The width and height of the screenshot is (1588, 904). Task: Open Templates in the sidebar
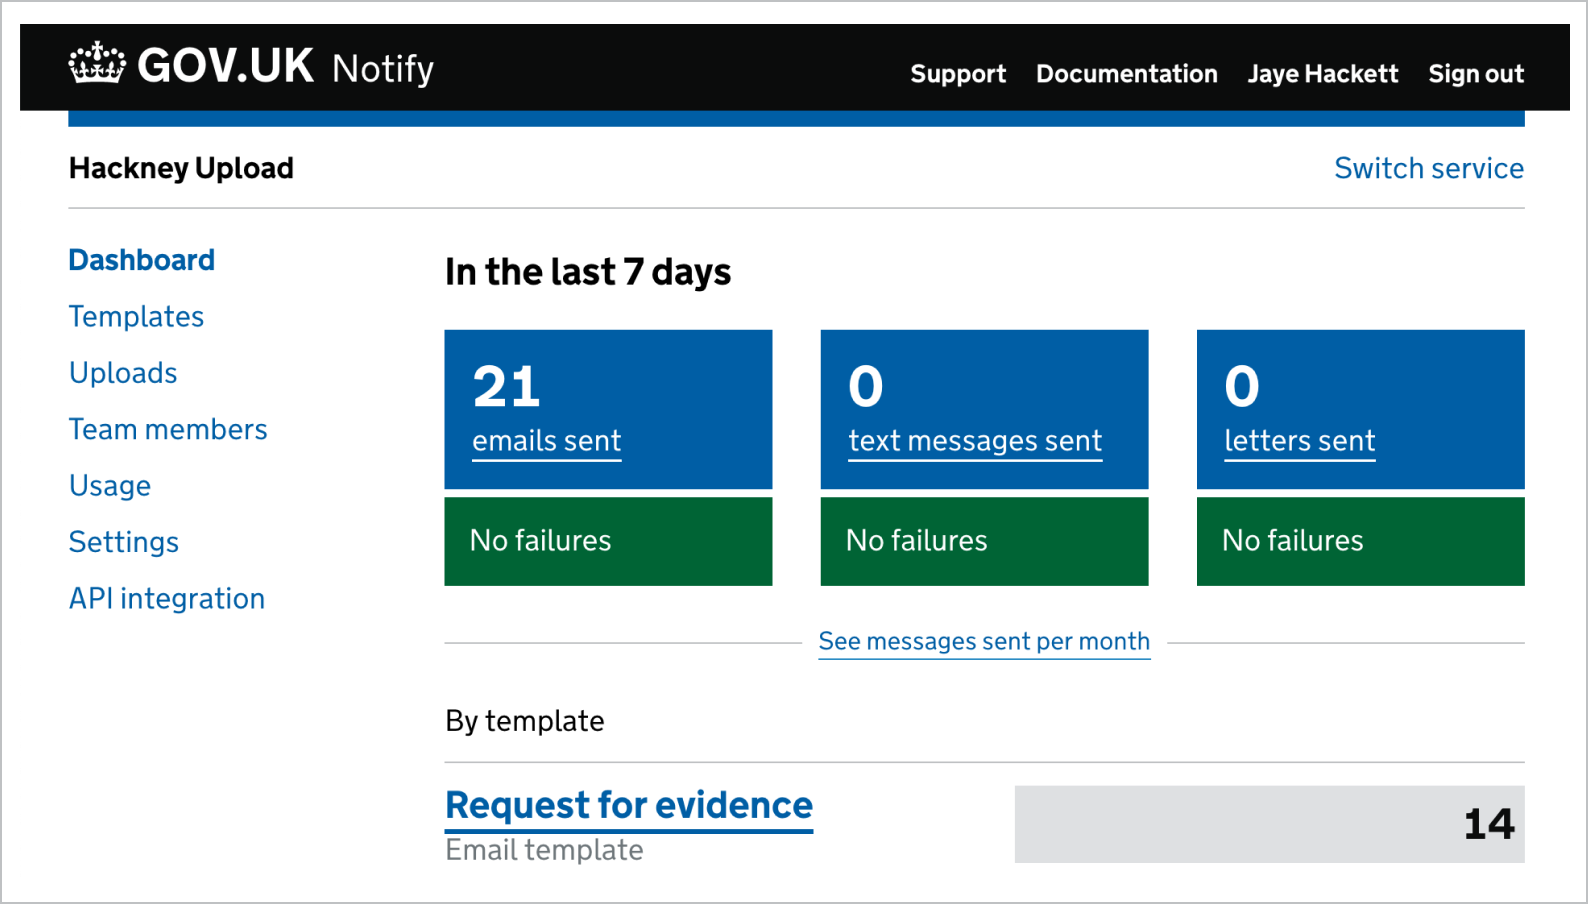click(136, 317)
